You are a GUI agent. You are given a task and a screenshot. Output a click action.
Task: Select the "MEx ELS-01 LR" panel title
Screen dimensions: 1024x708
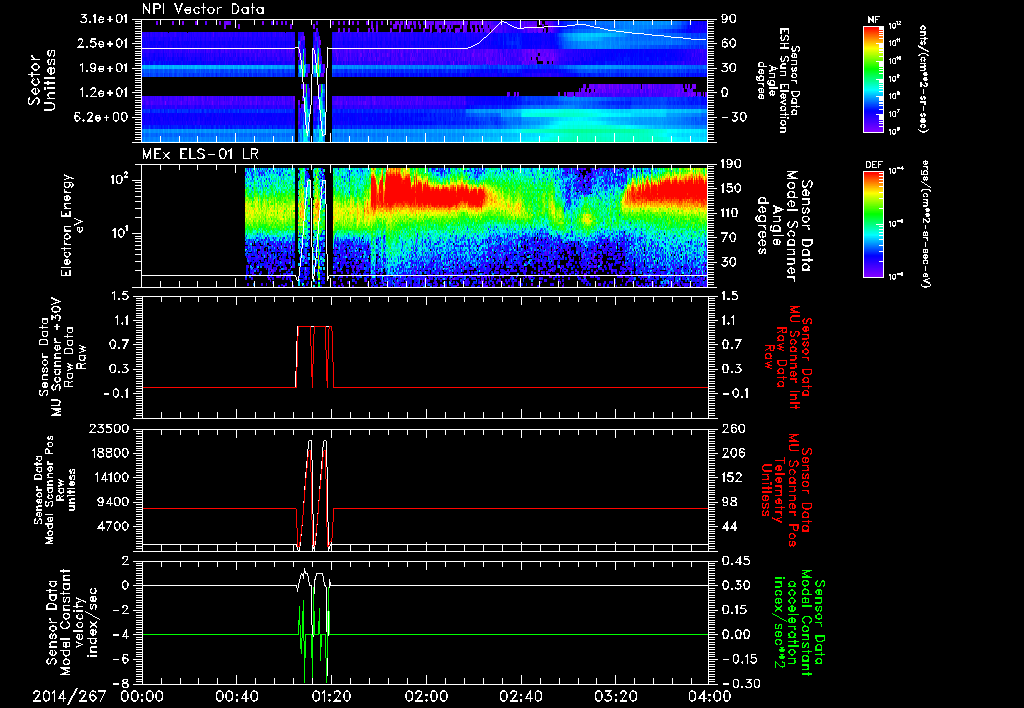coord(200,154)
